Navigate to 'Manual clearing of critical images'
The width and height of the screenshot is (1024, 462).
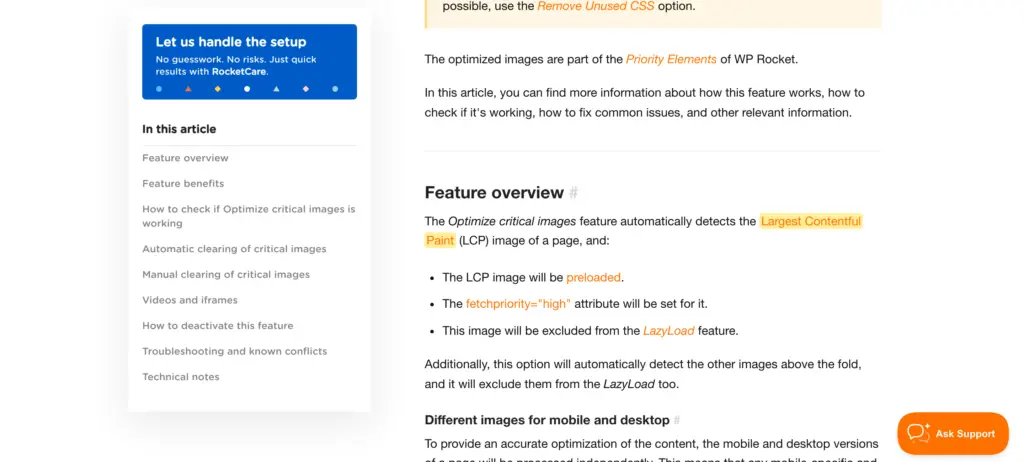(x=226, y=274)
